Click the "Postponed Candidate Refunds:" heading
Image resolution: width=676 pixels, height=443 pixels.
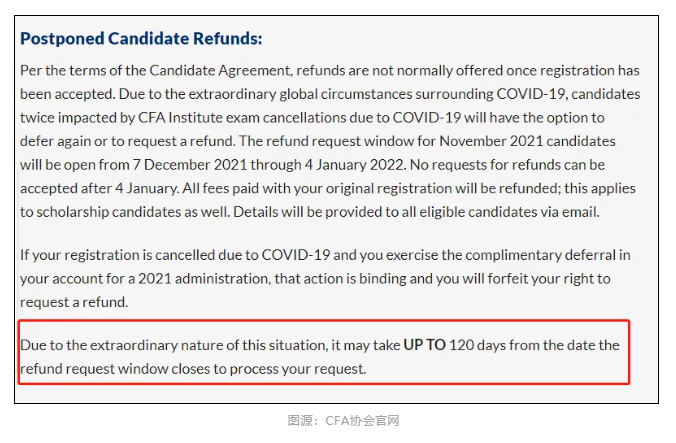point(141,39)
